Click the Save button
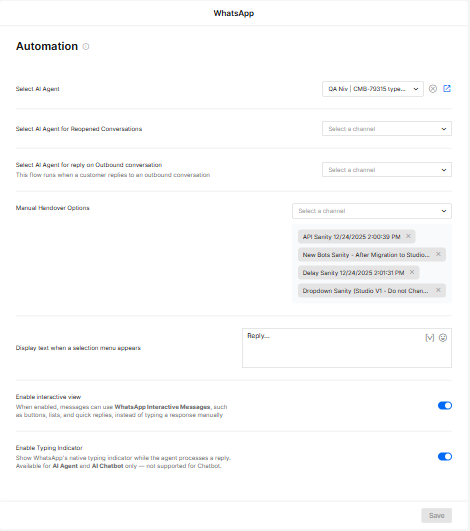This screenshot has width=470, height=531. [x=436, y=515]
